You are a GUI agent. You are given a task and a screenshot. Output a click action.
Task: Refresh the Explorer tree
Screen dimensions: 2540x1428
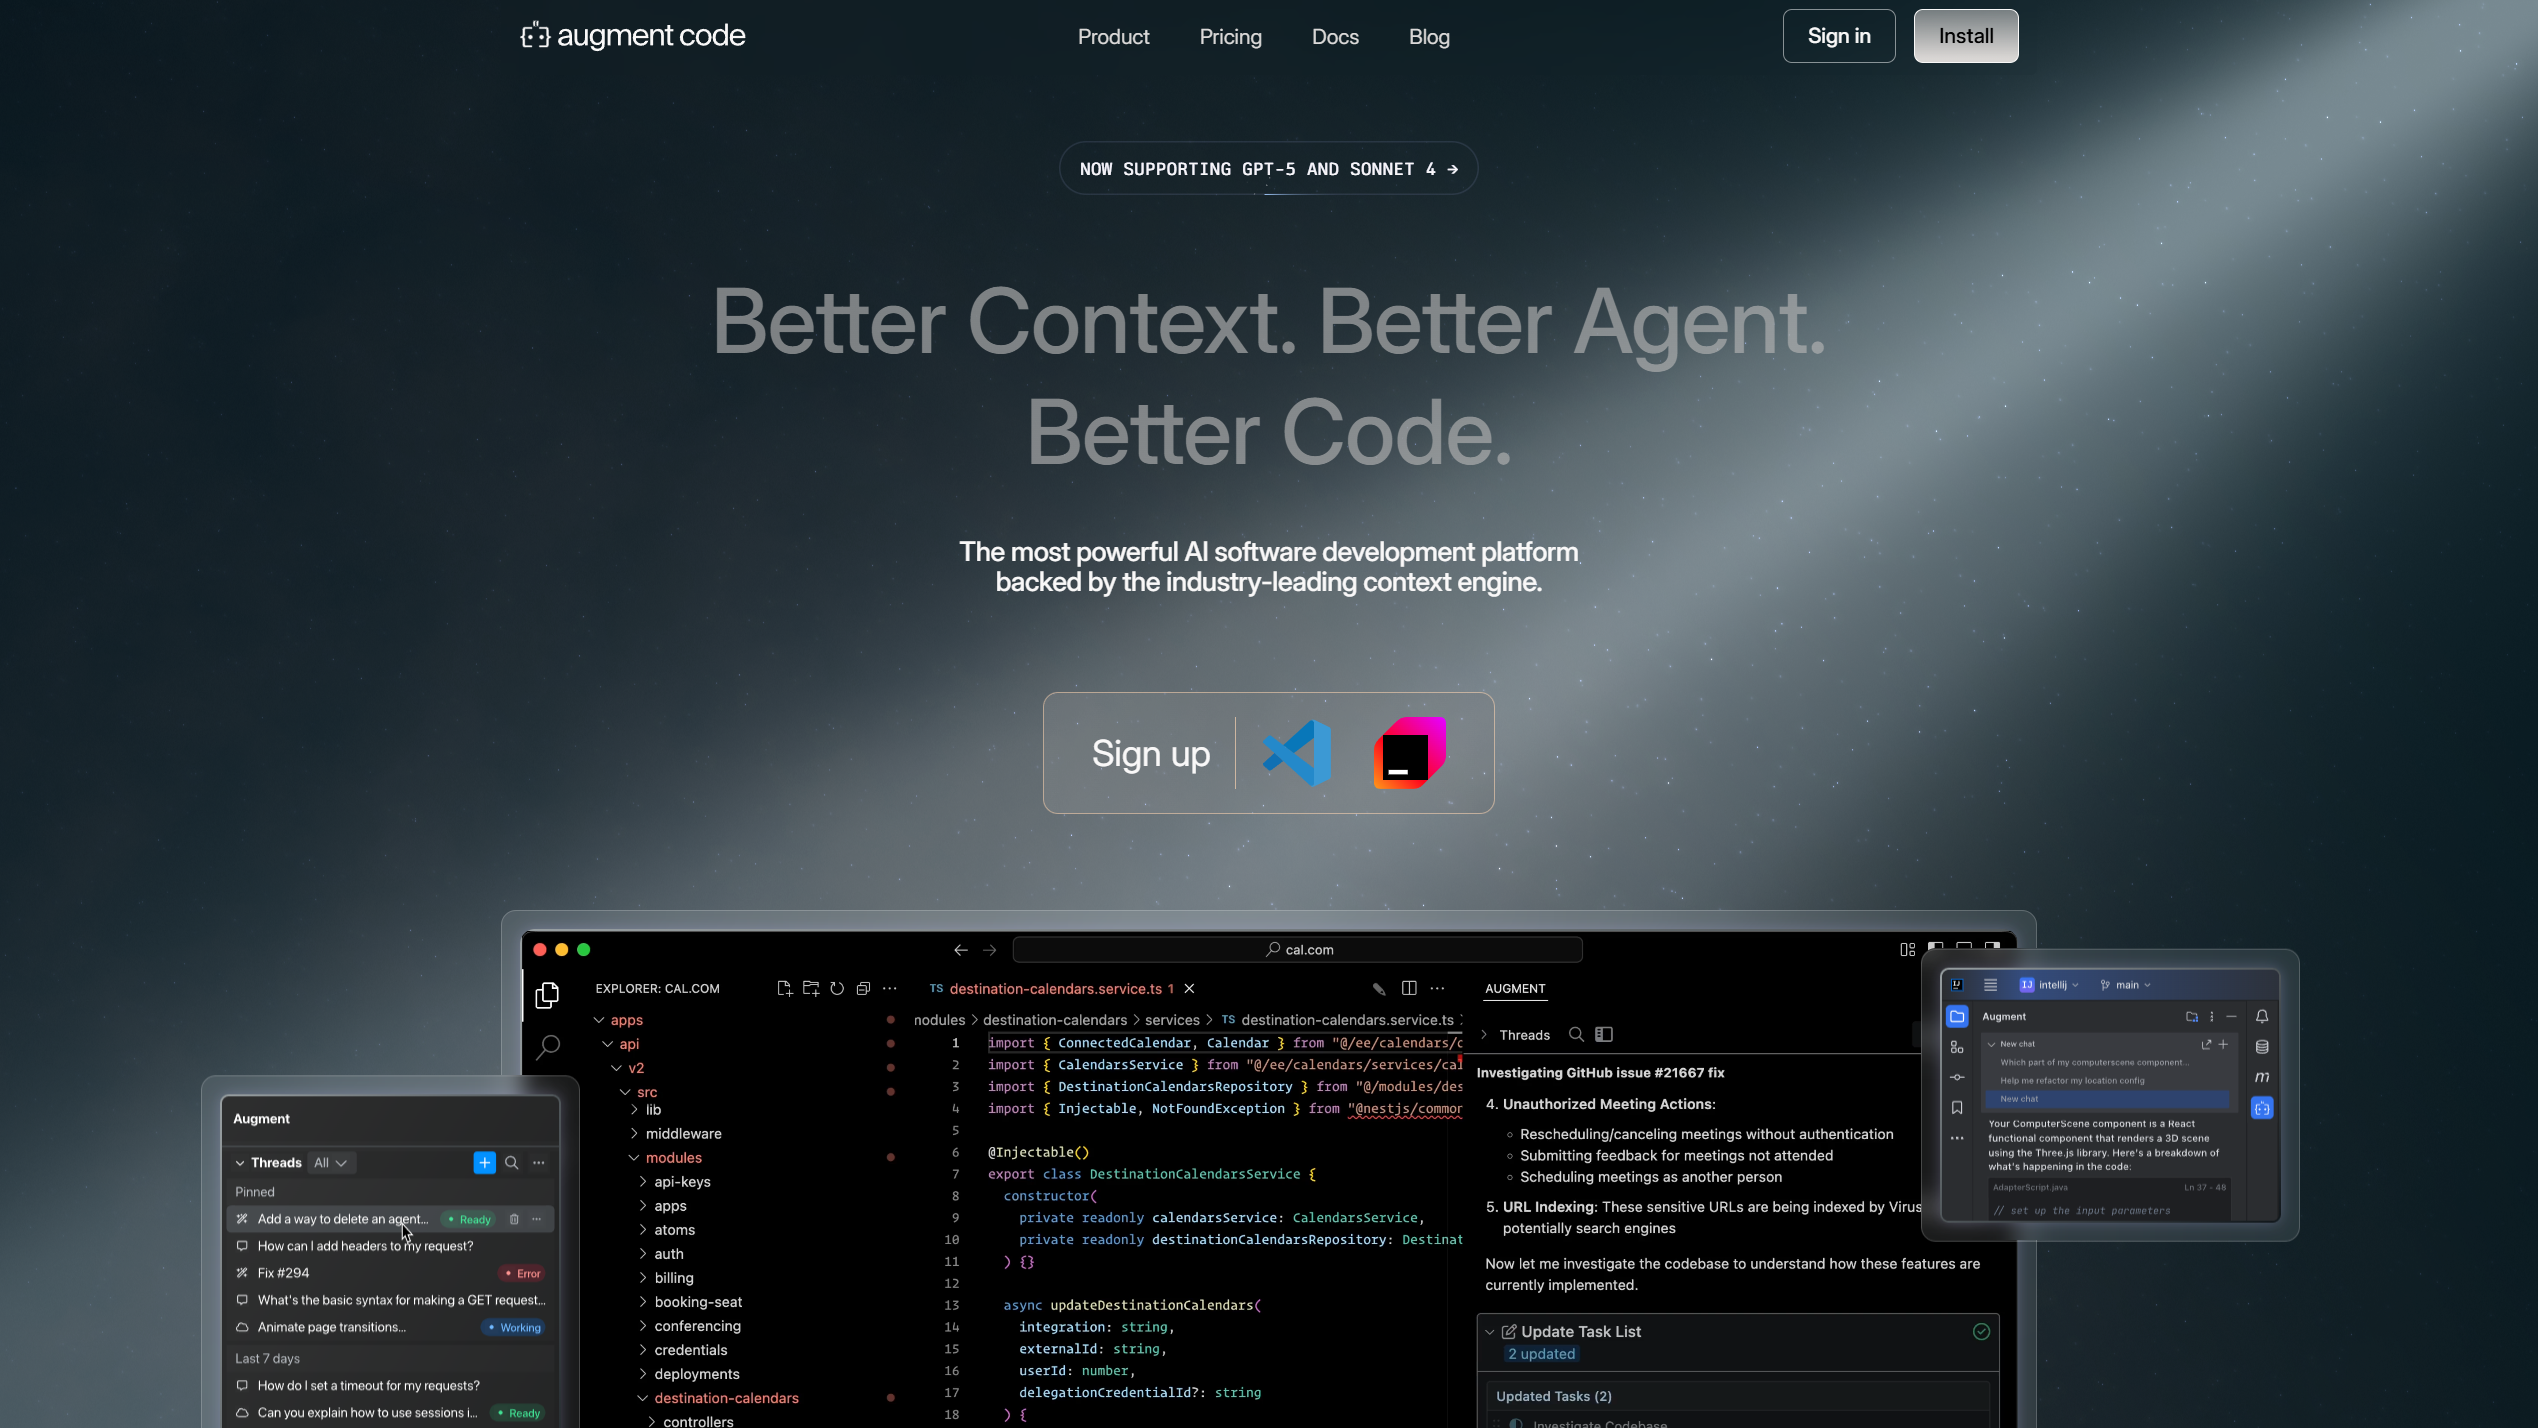[837, 988]
